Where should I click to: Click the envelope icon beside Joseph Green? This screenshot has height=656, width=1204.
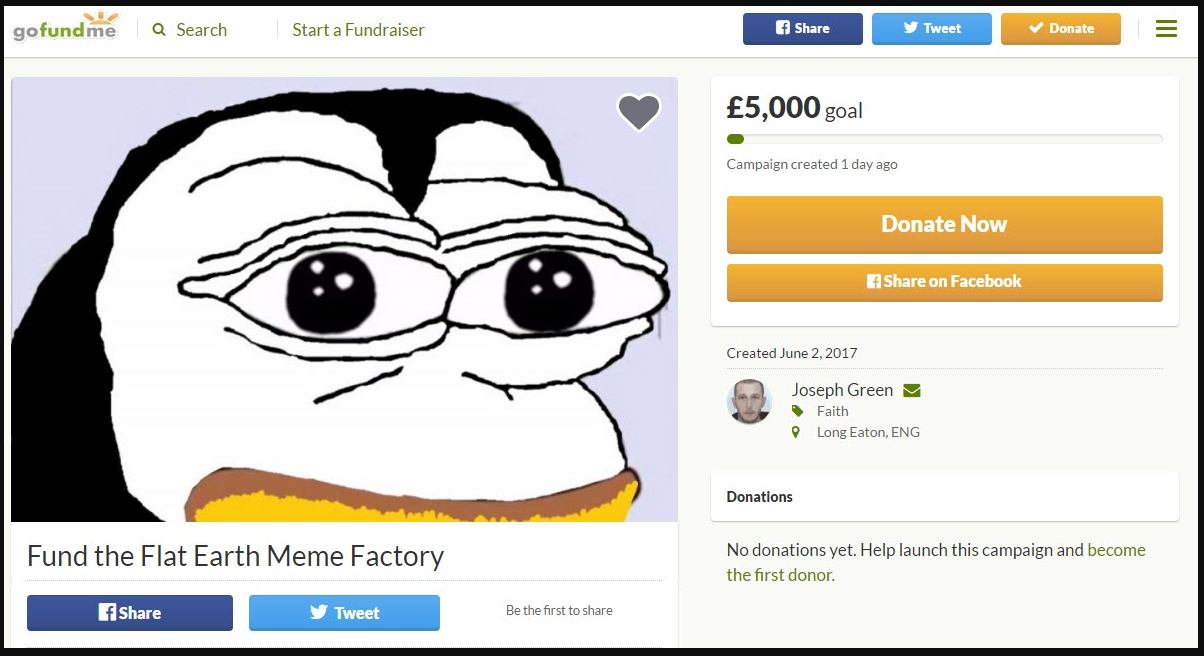click(x=911, y=390)
